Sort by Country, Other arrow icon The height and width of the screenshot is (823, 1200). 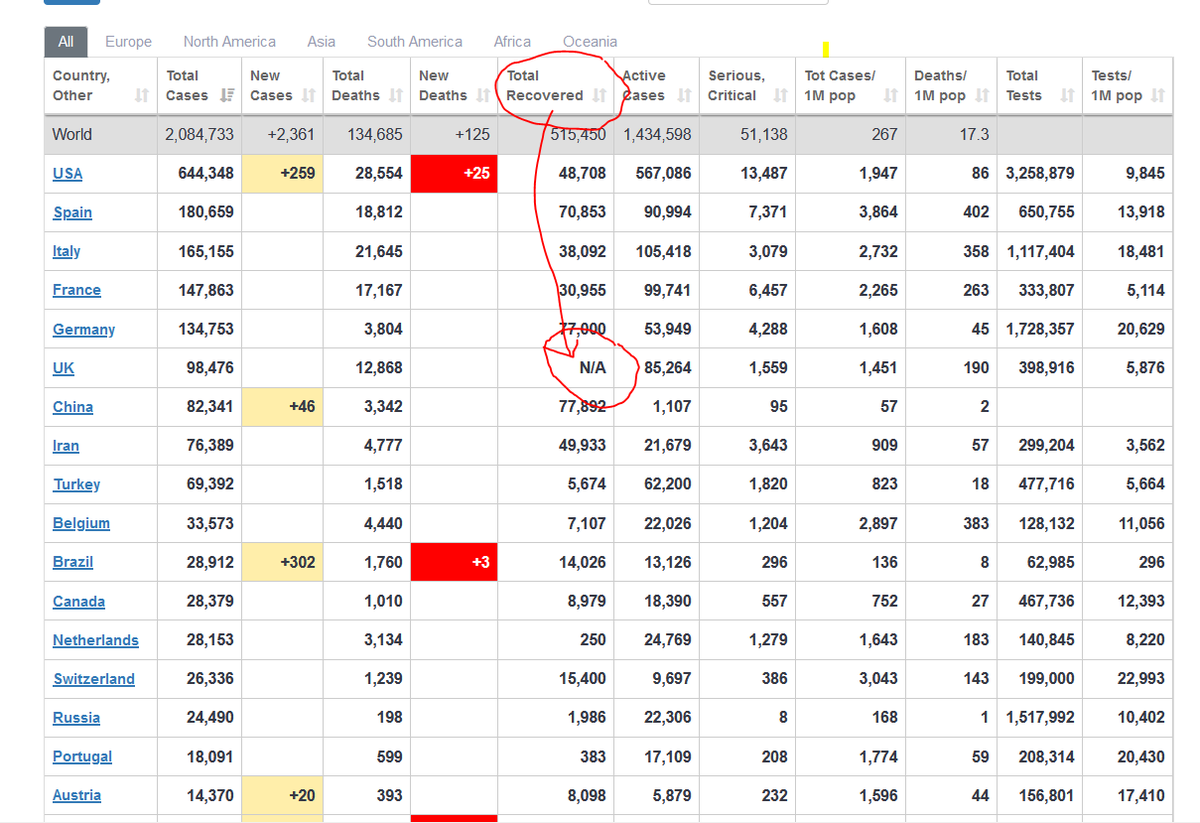[x=141, y=96]
